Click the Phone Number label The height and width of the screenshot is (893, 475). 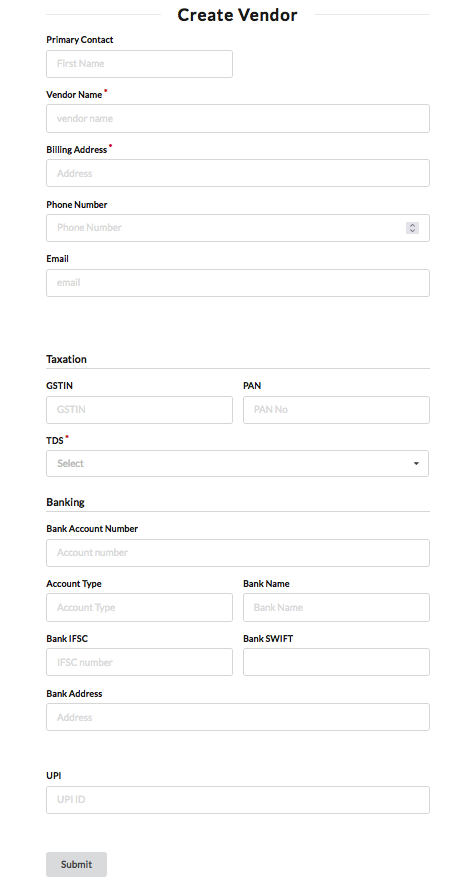click(77, 204)
